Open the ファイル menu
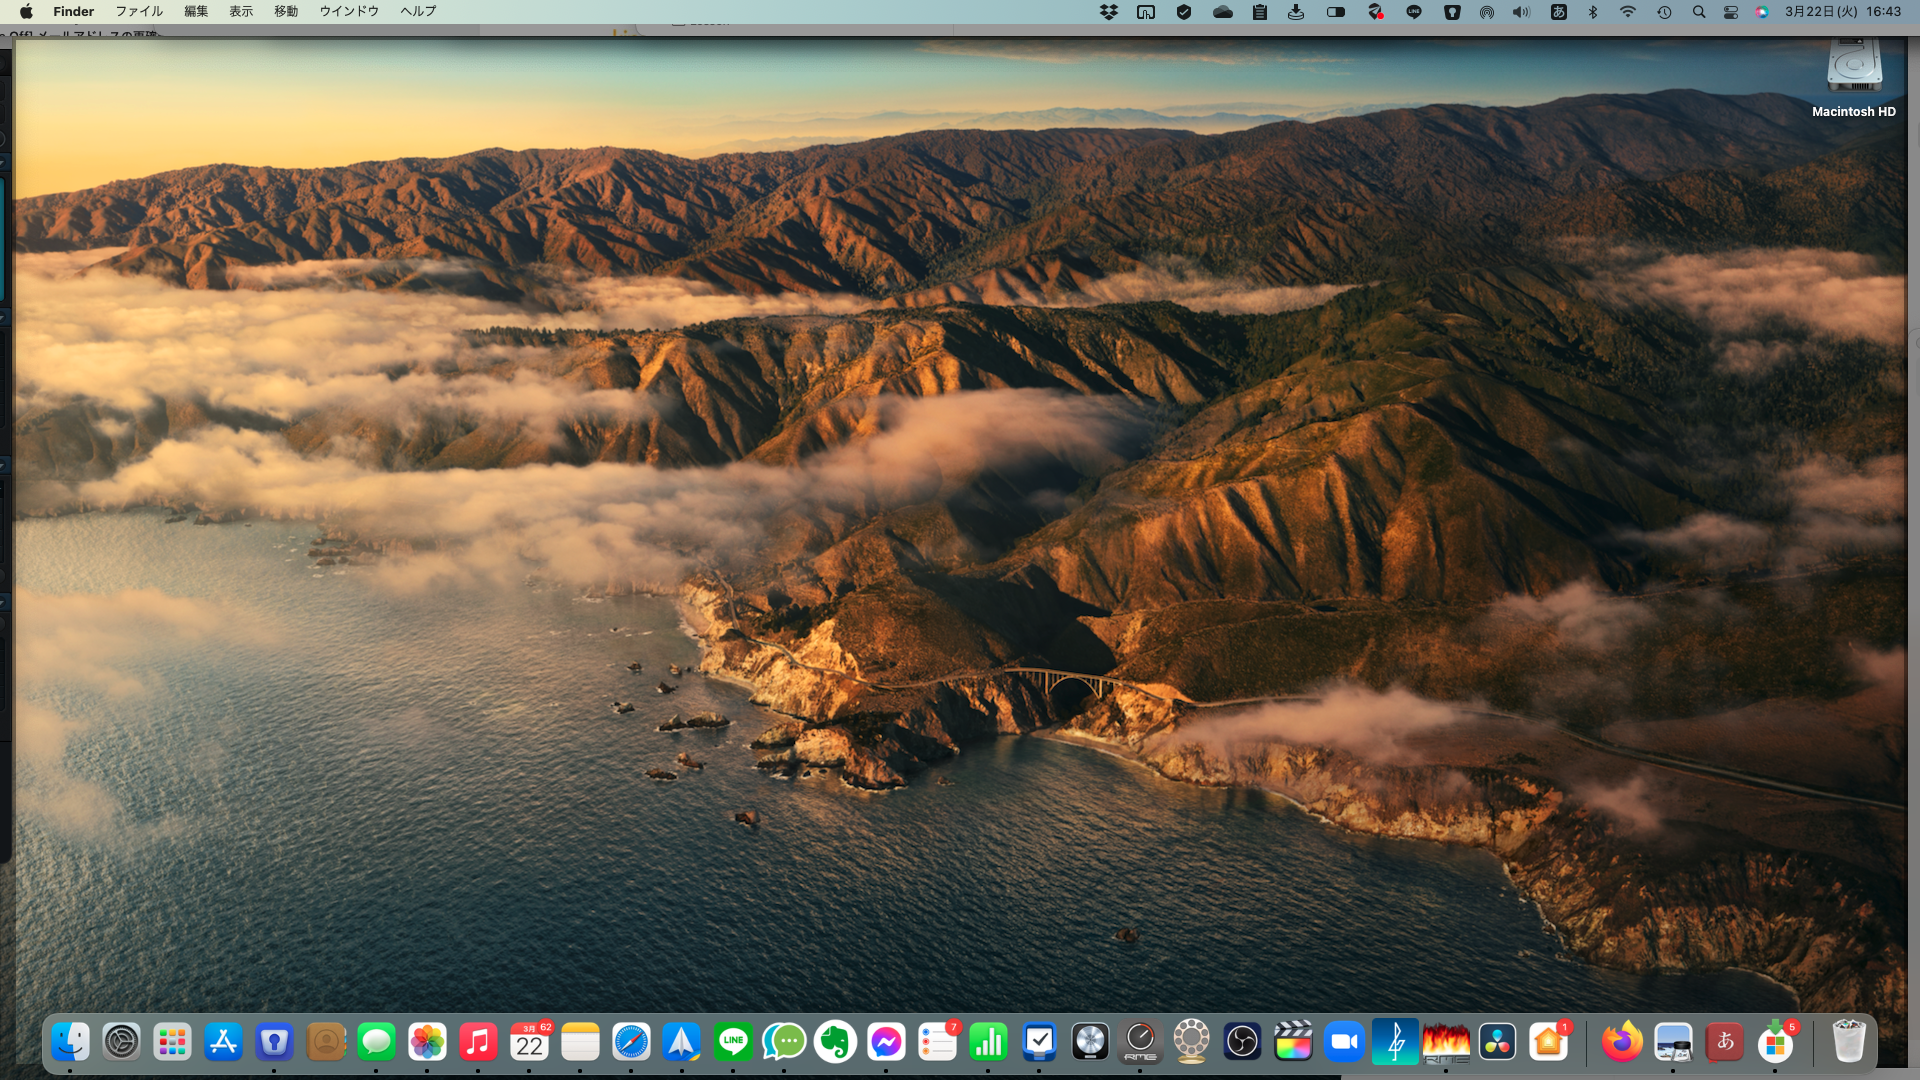The height and width of the screenshot is (1080, 1920). tap(139, 11)
